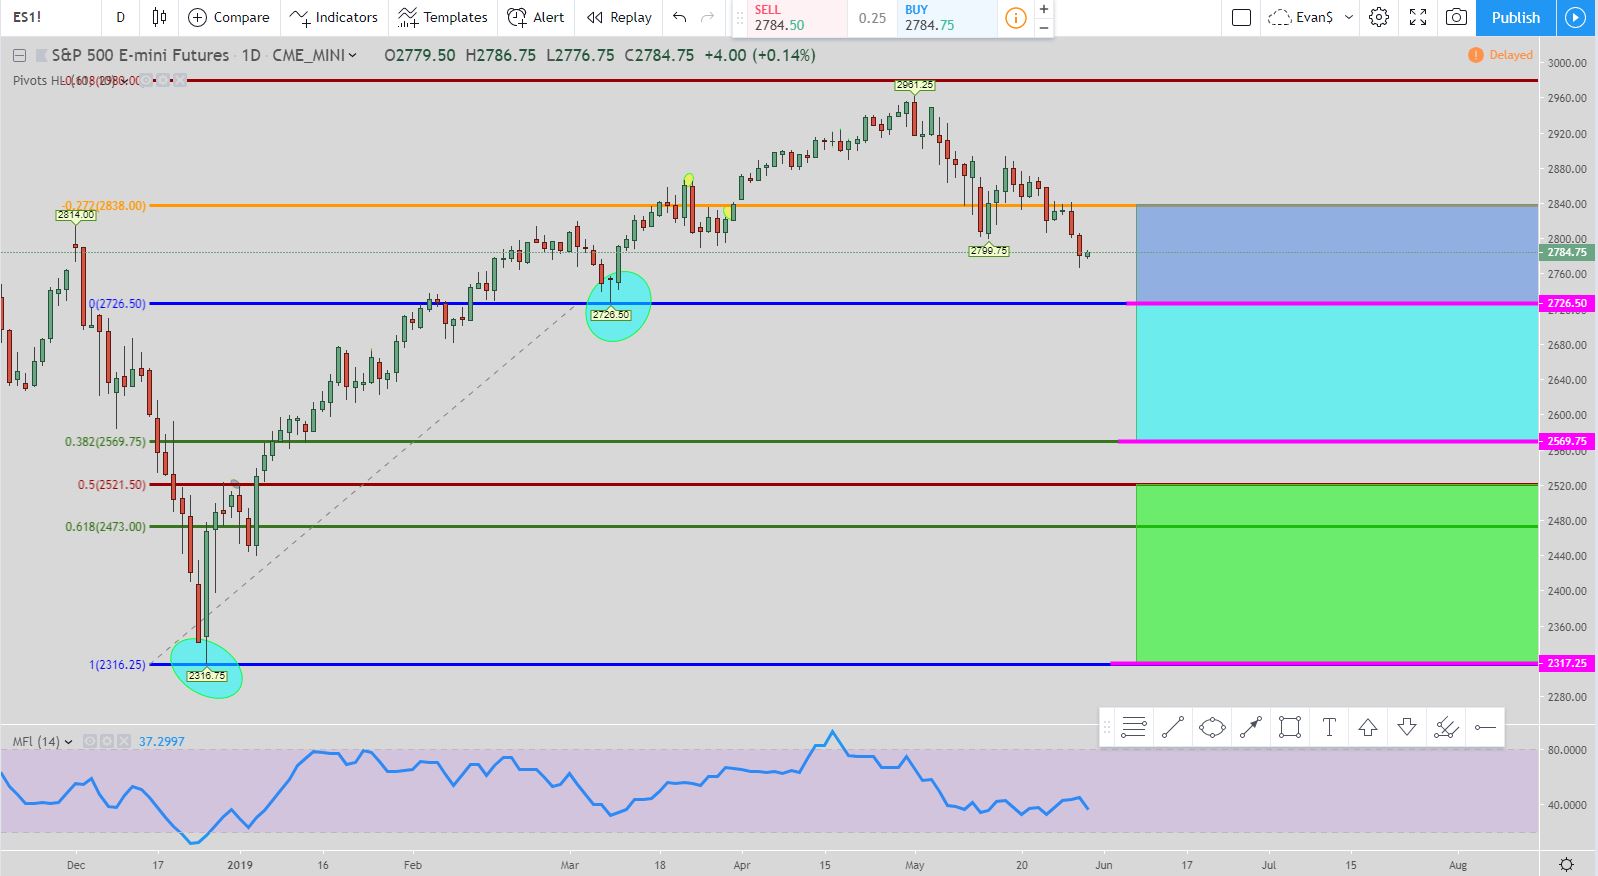Image resolution: width=1598 pixels, height=876 pixels.
Task: Select the 2726.50 magenta price label
Action: [1567, 303]
